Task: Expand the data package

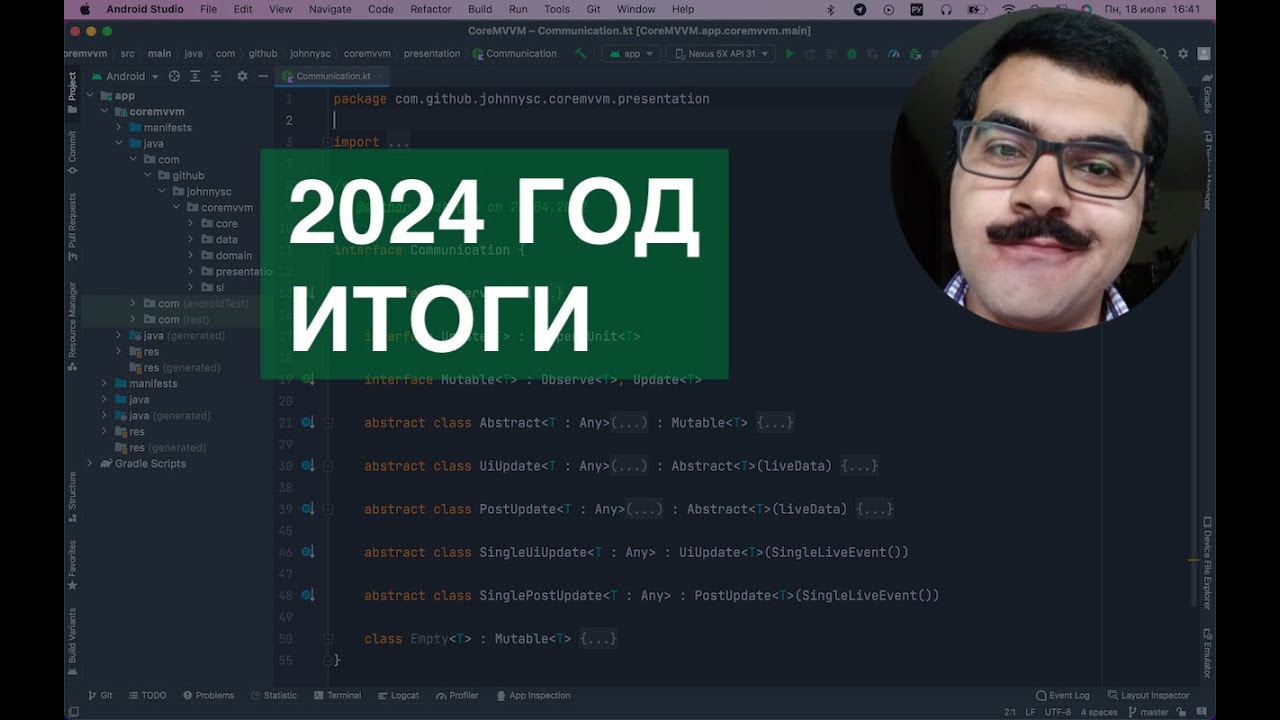Action: 191,240
